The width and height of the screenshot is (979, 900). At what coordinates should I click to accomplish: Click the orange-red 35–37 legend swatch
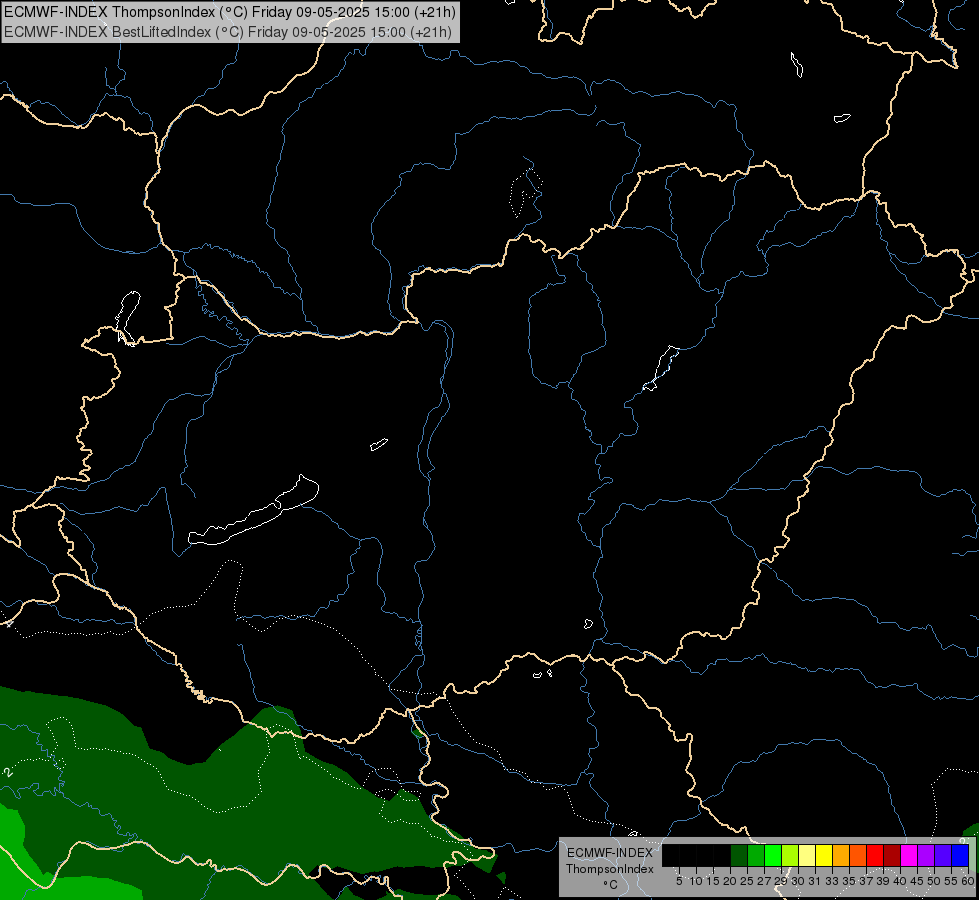858,855
